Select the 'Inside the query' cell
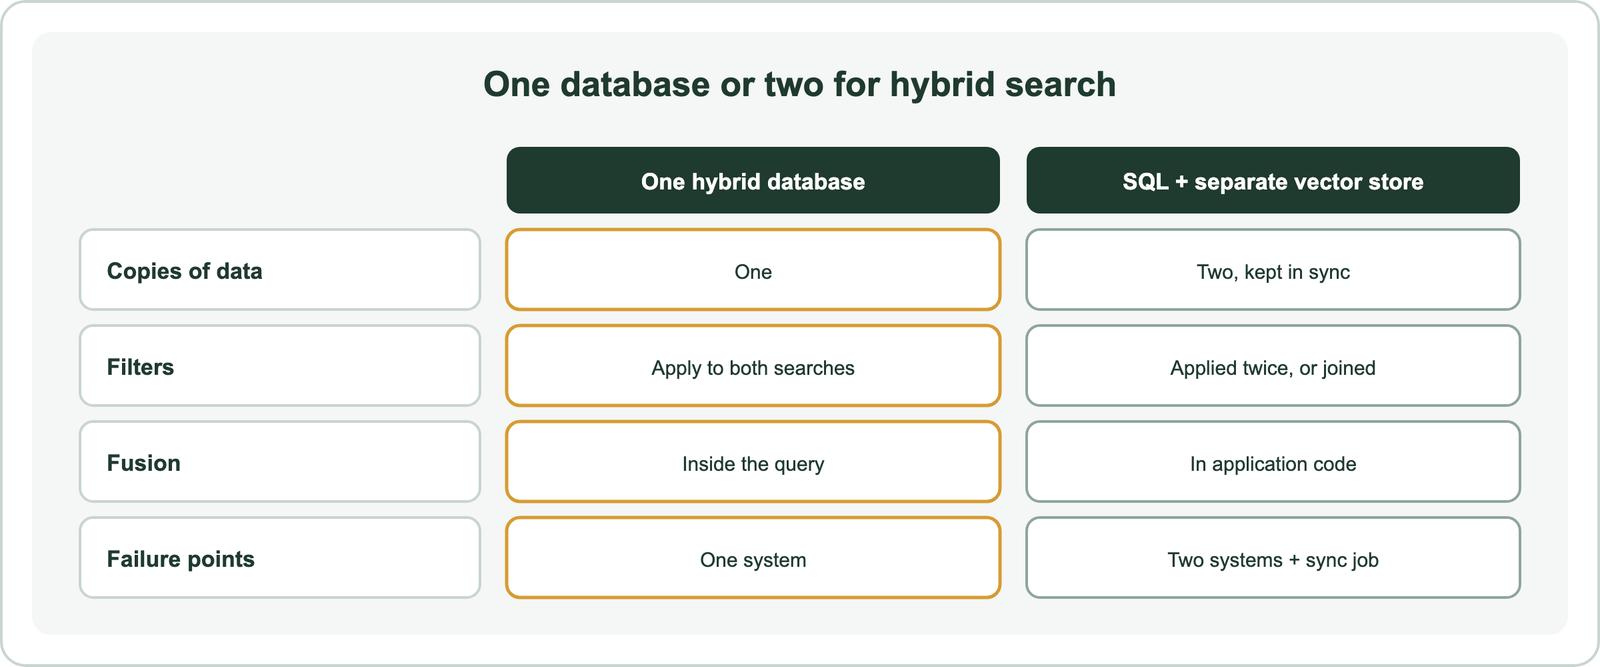 pyautogui.click(x=753, y=462)
